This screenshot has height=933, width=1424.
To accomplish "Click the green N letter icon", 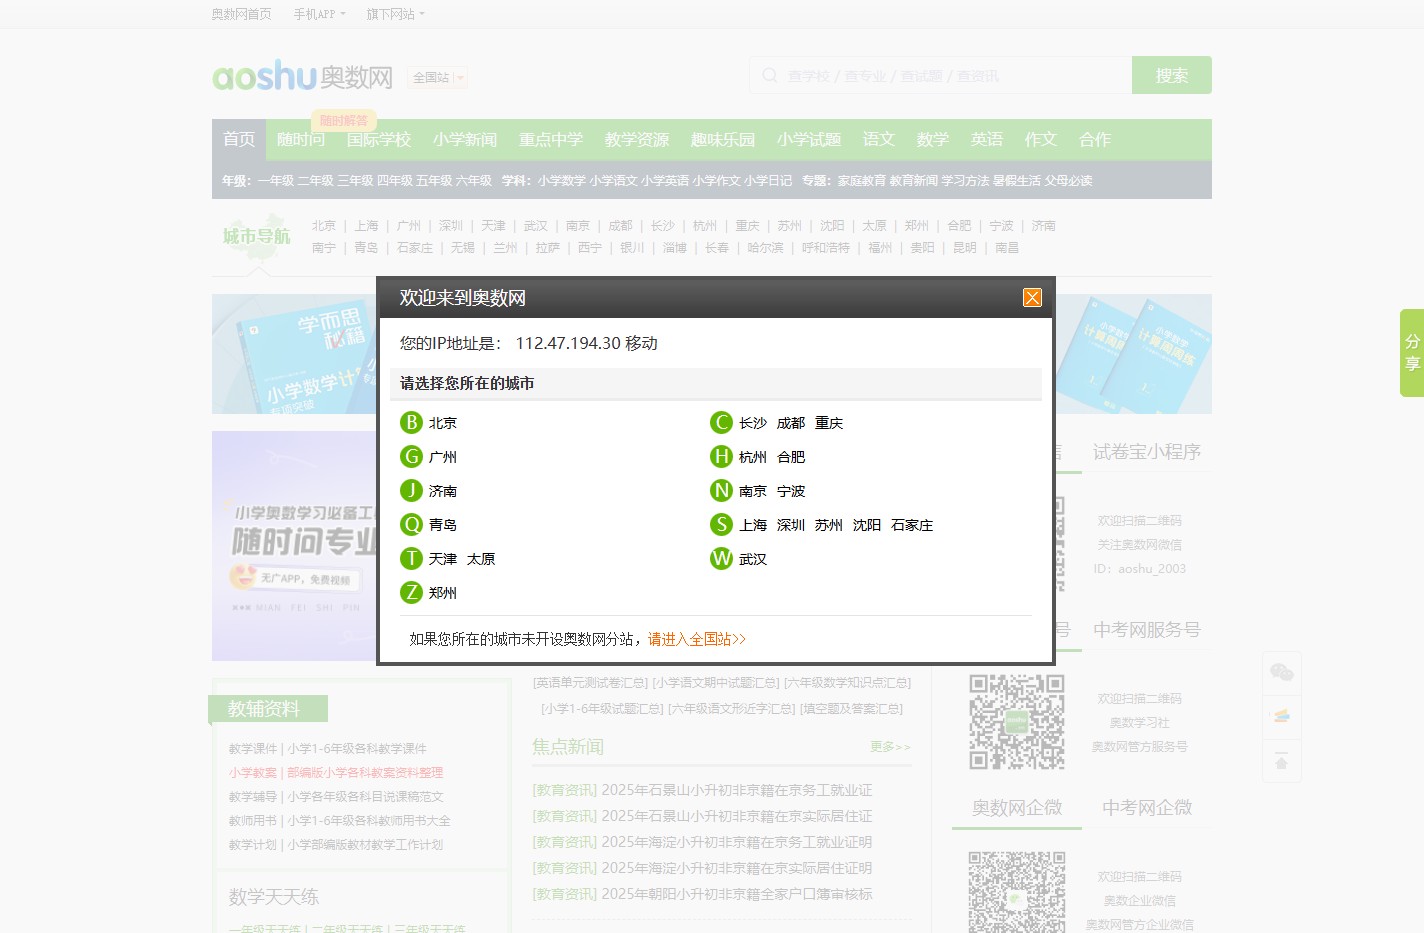I will point(721,491).
